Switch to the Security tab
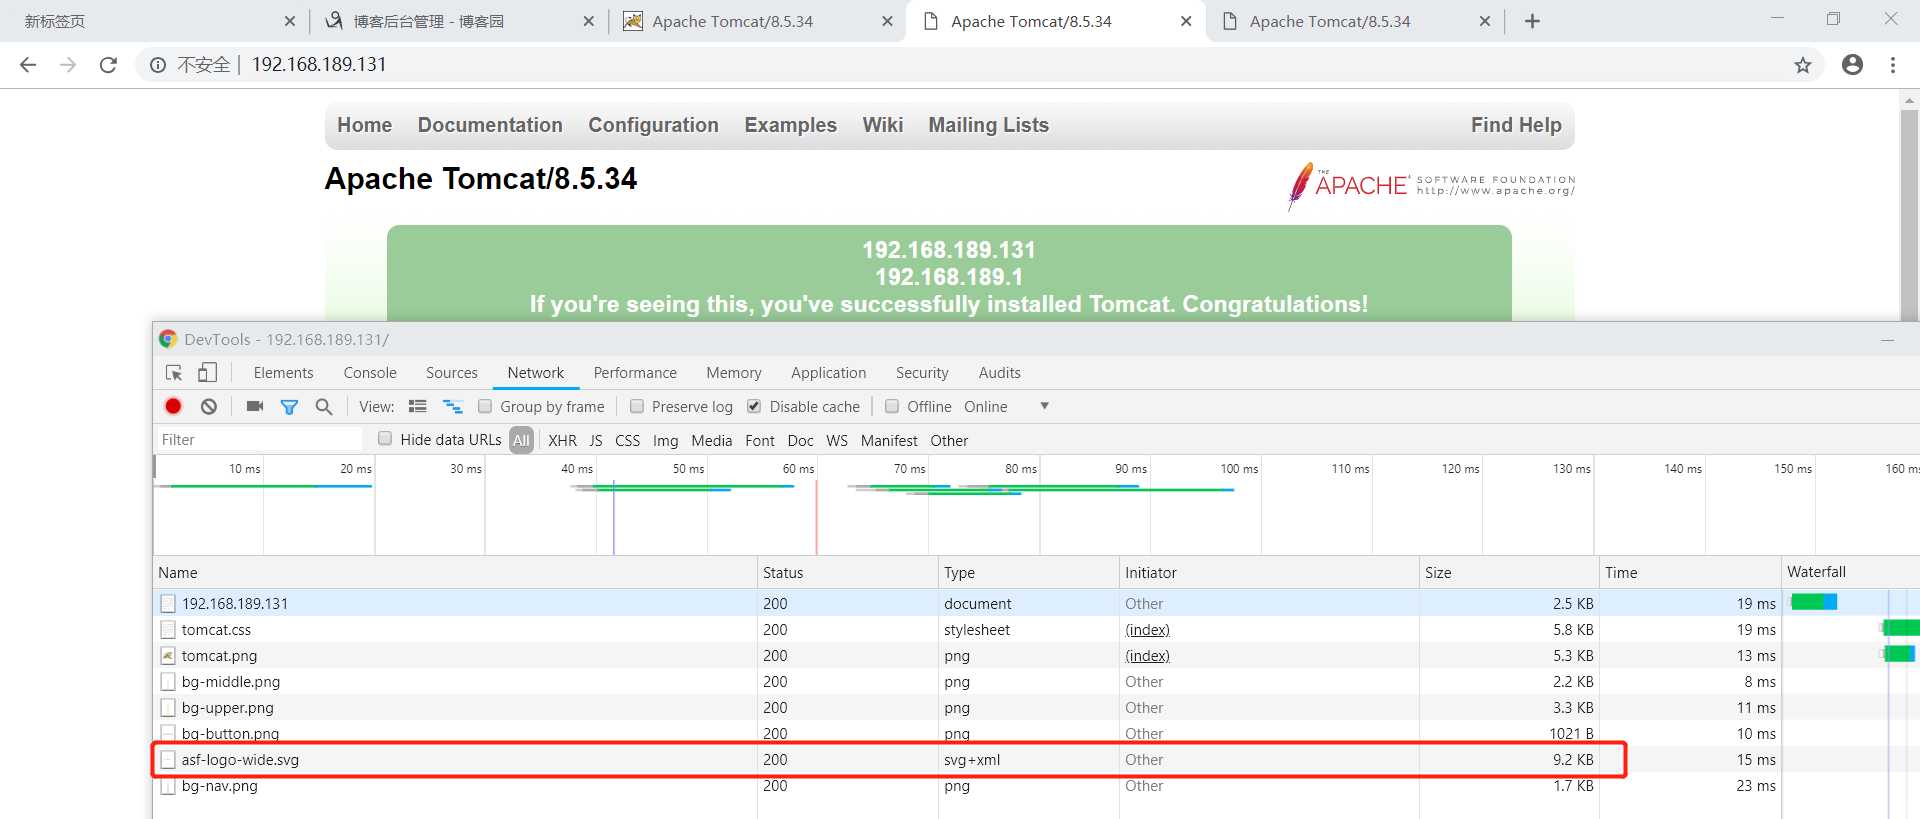The image size is (1920, 819). (x=922, y=373)
